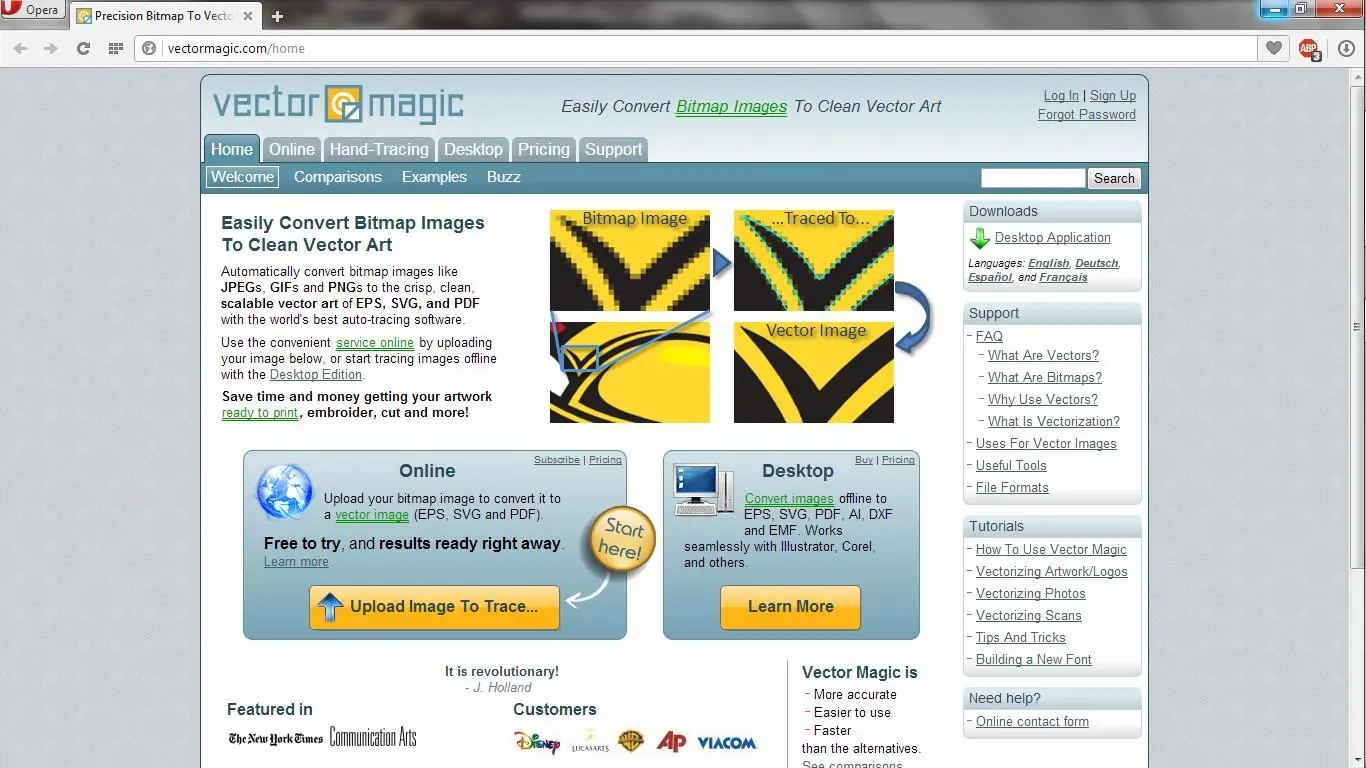Click the green download arrow under Downloads
The height and width of the screenshot is (768, 1366).
[x=979, y=238]
